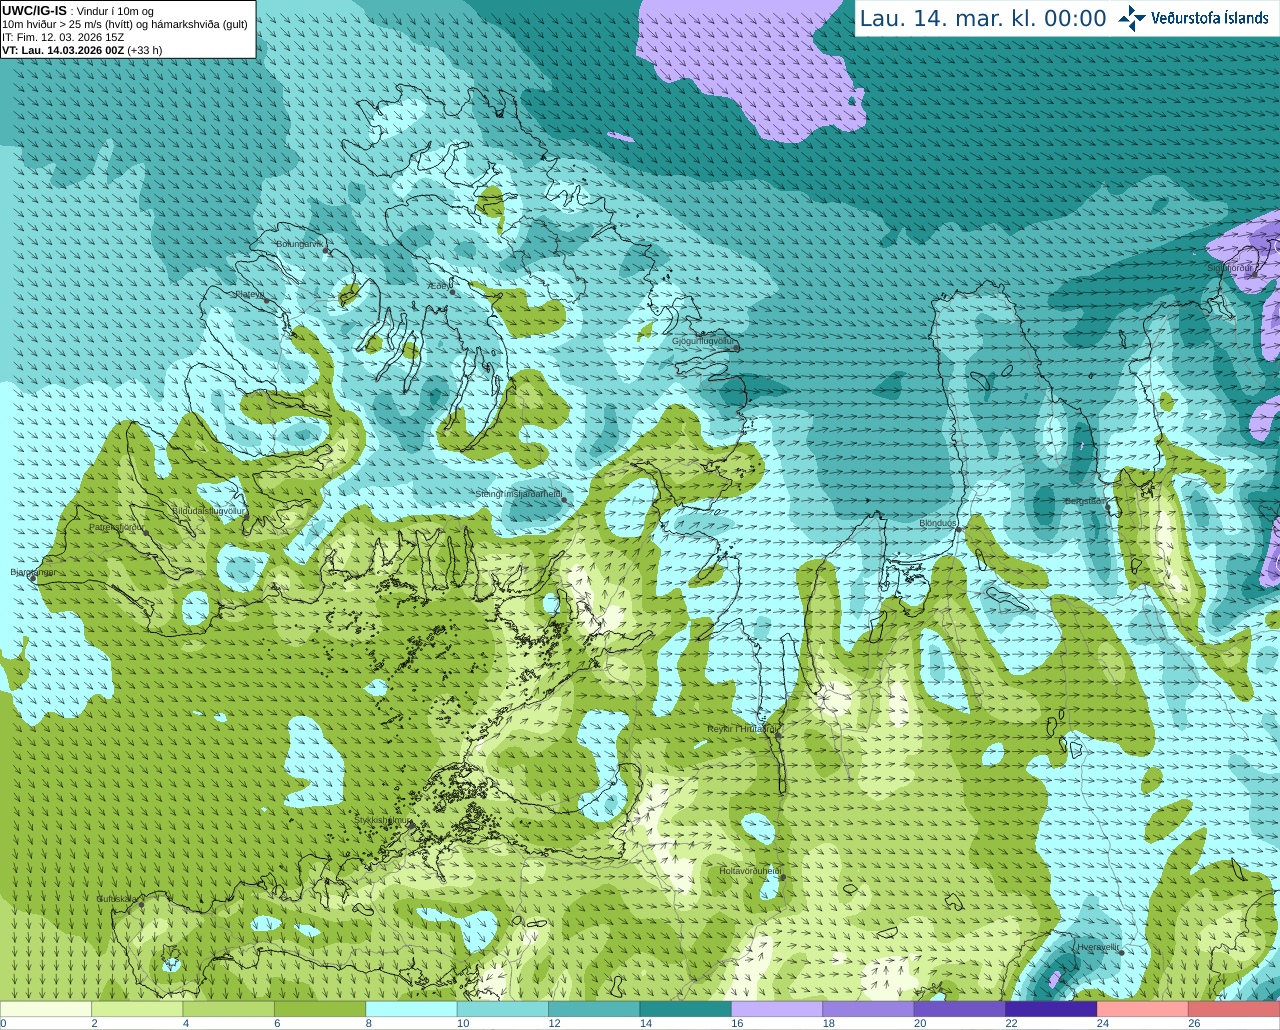Image resolution: width=1280 pixels, height=1030 pixels.
Task: Click the Stykkishólmur station label
Action: click(x=382, y=820)
